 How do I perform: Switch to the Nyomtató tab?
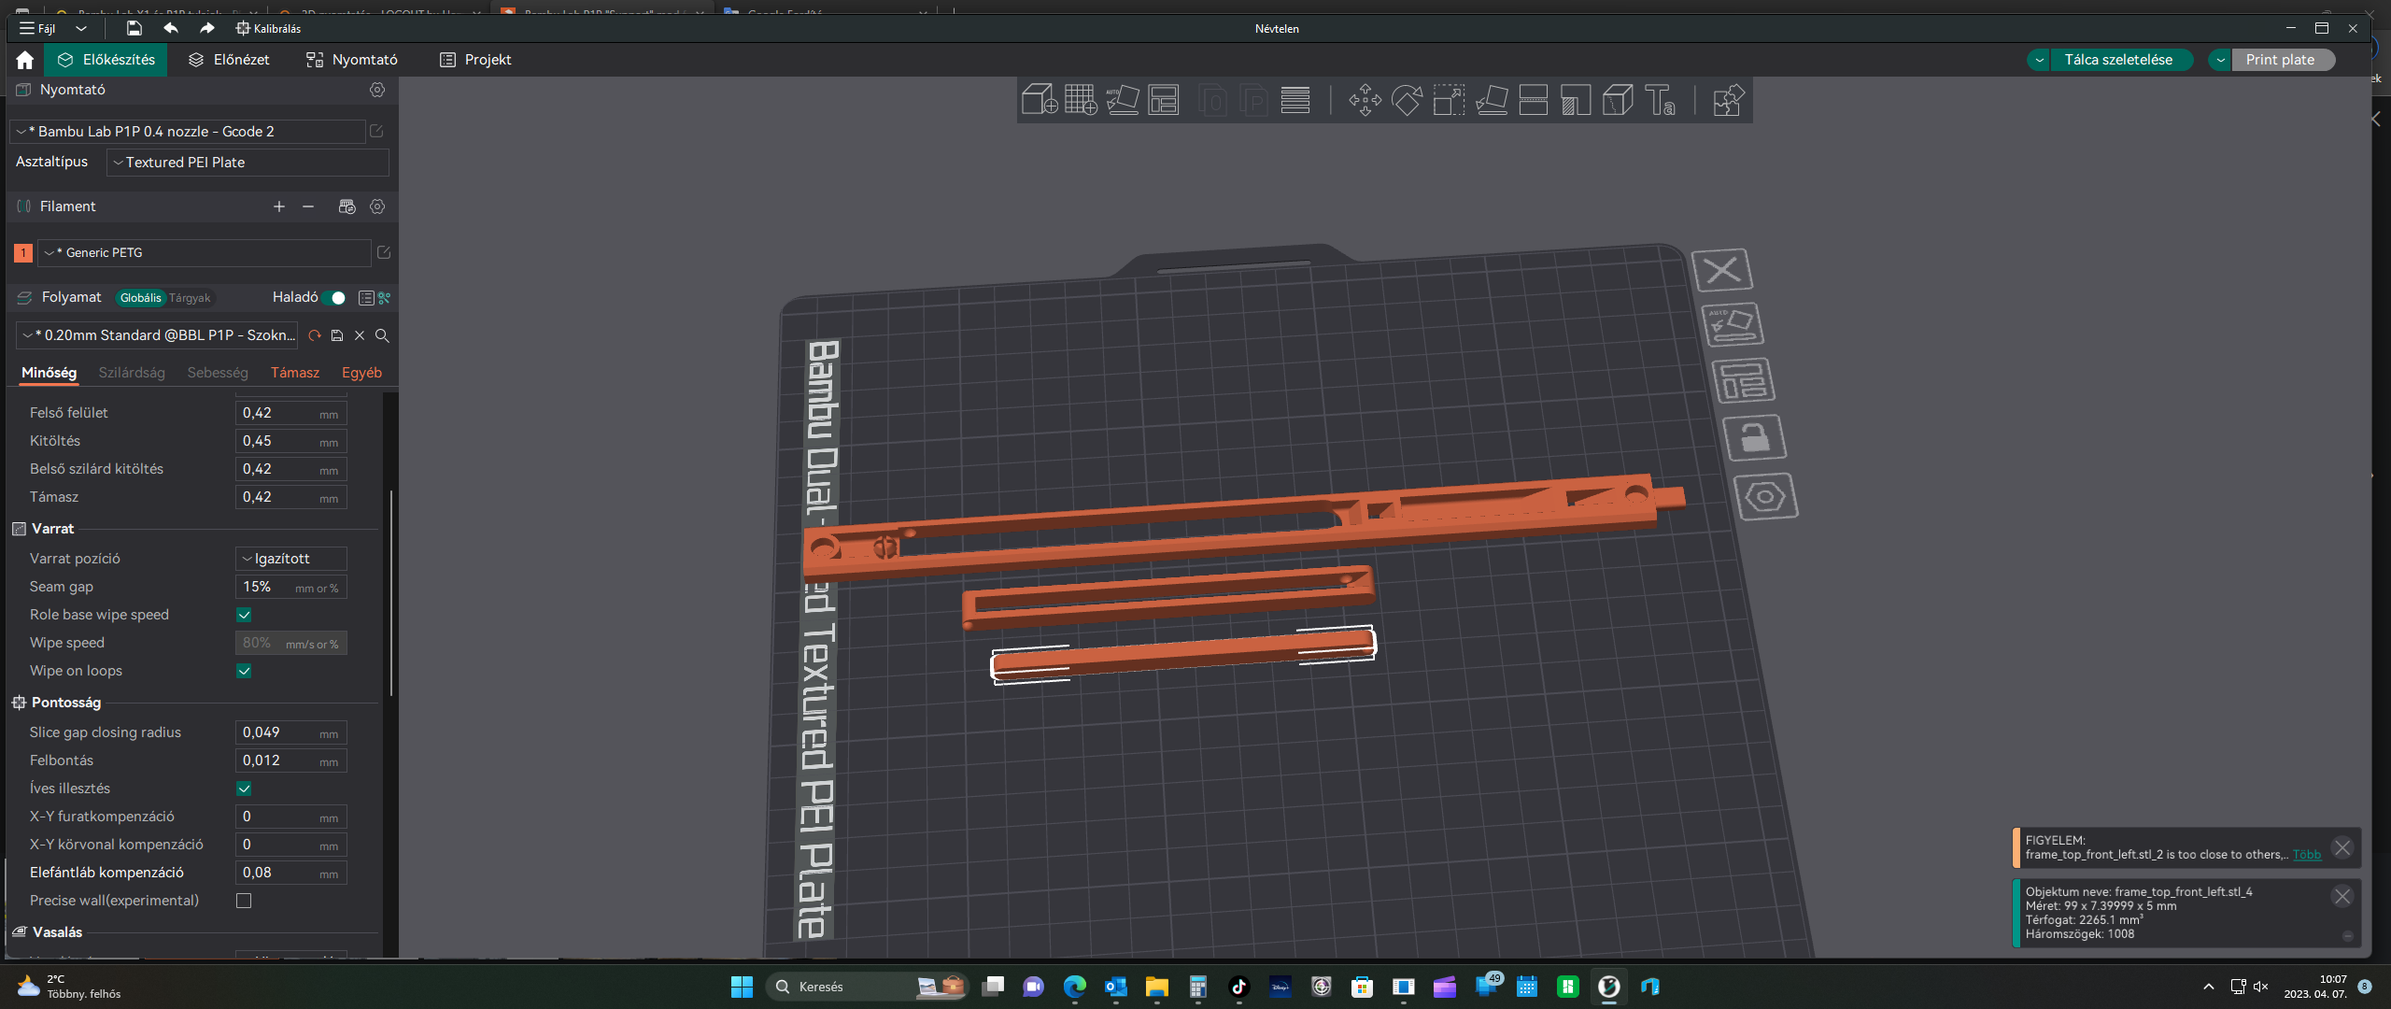click(352, 60)
